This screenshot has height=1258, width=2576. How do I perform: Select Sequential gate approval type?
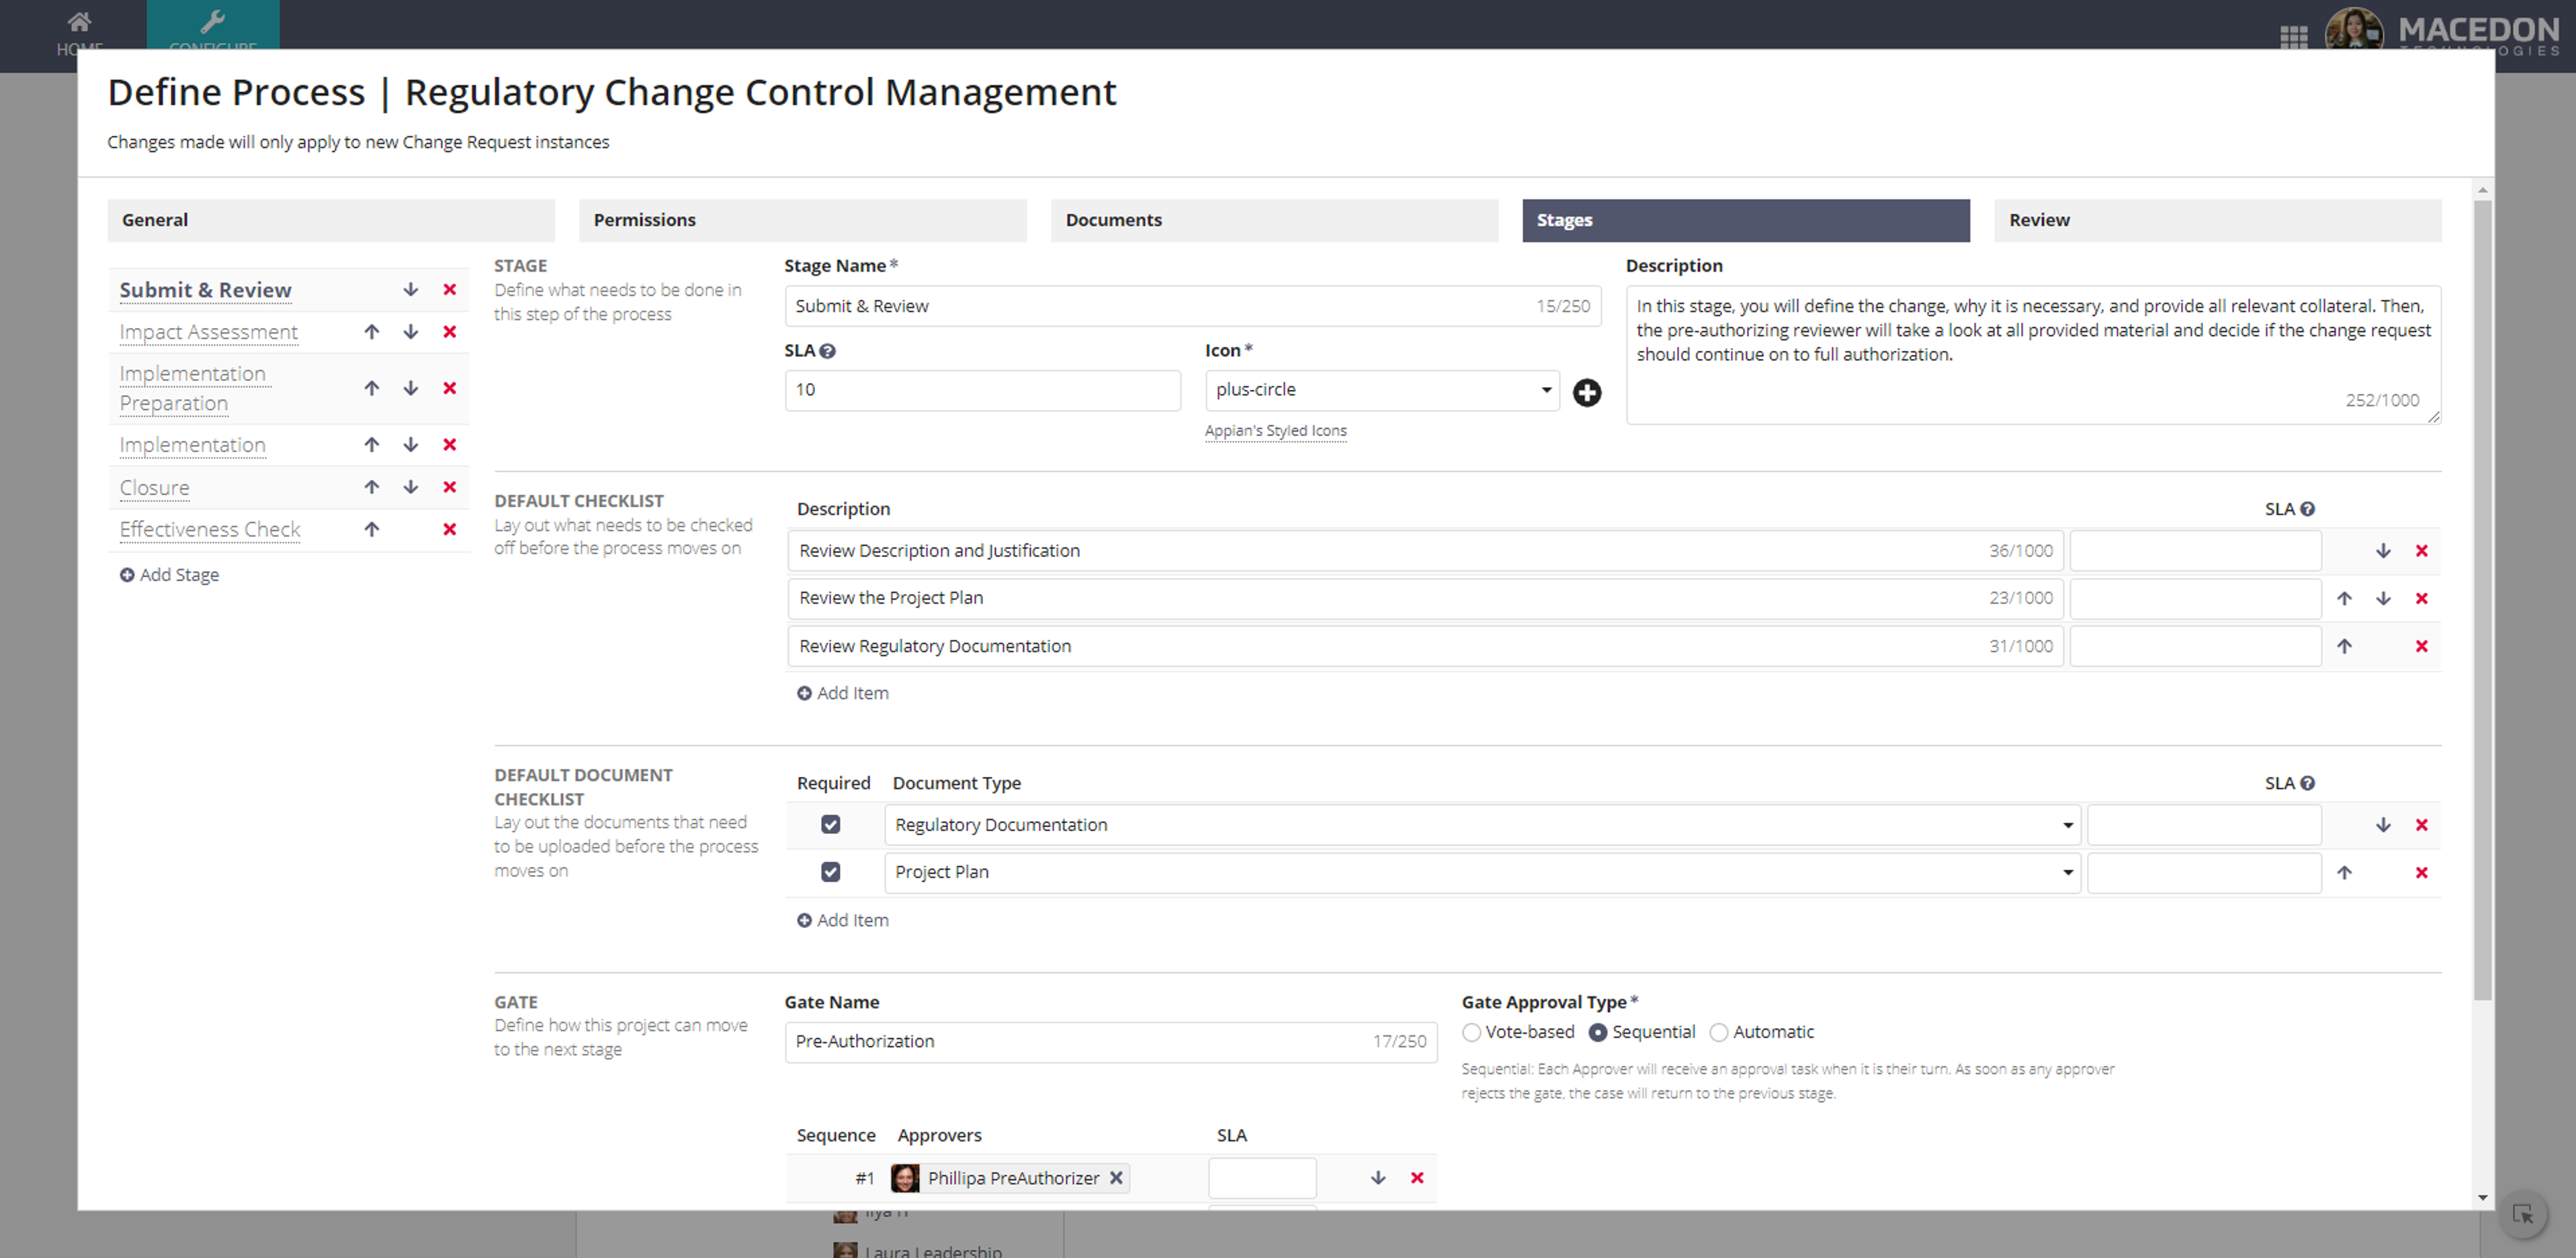1598,1033
